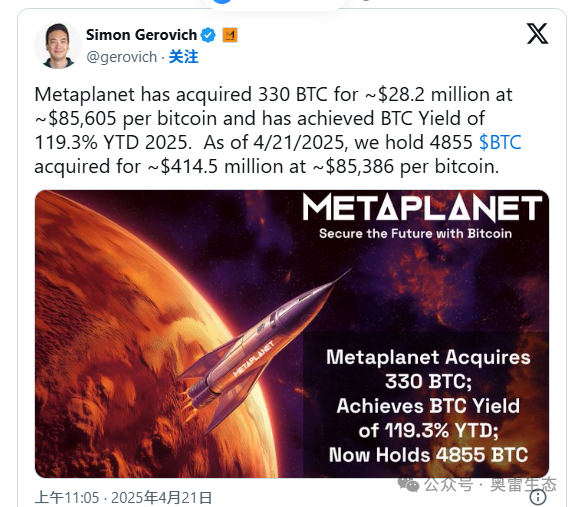The image size is (575, 507).
Task: Select the Simon Gerovich display name
Action: tap(142, 35)
